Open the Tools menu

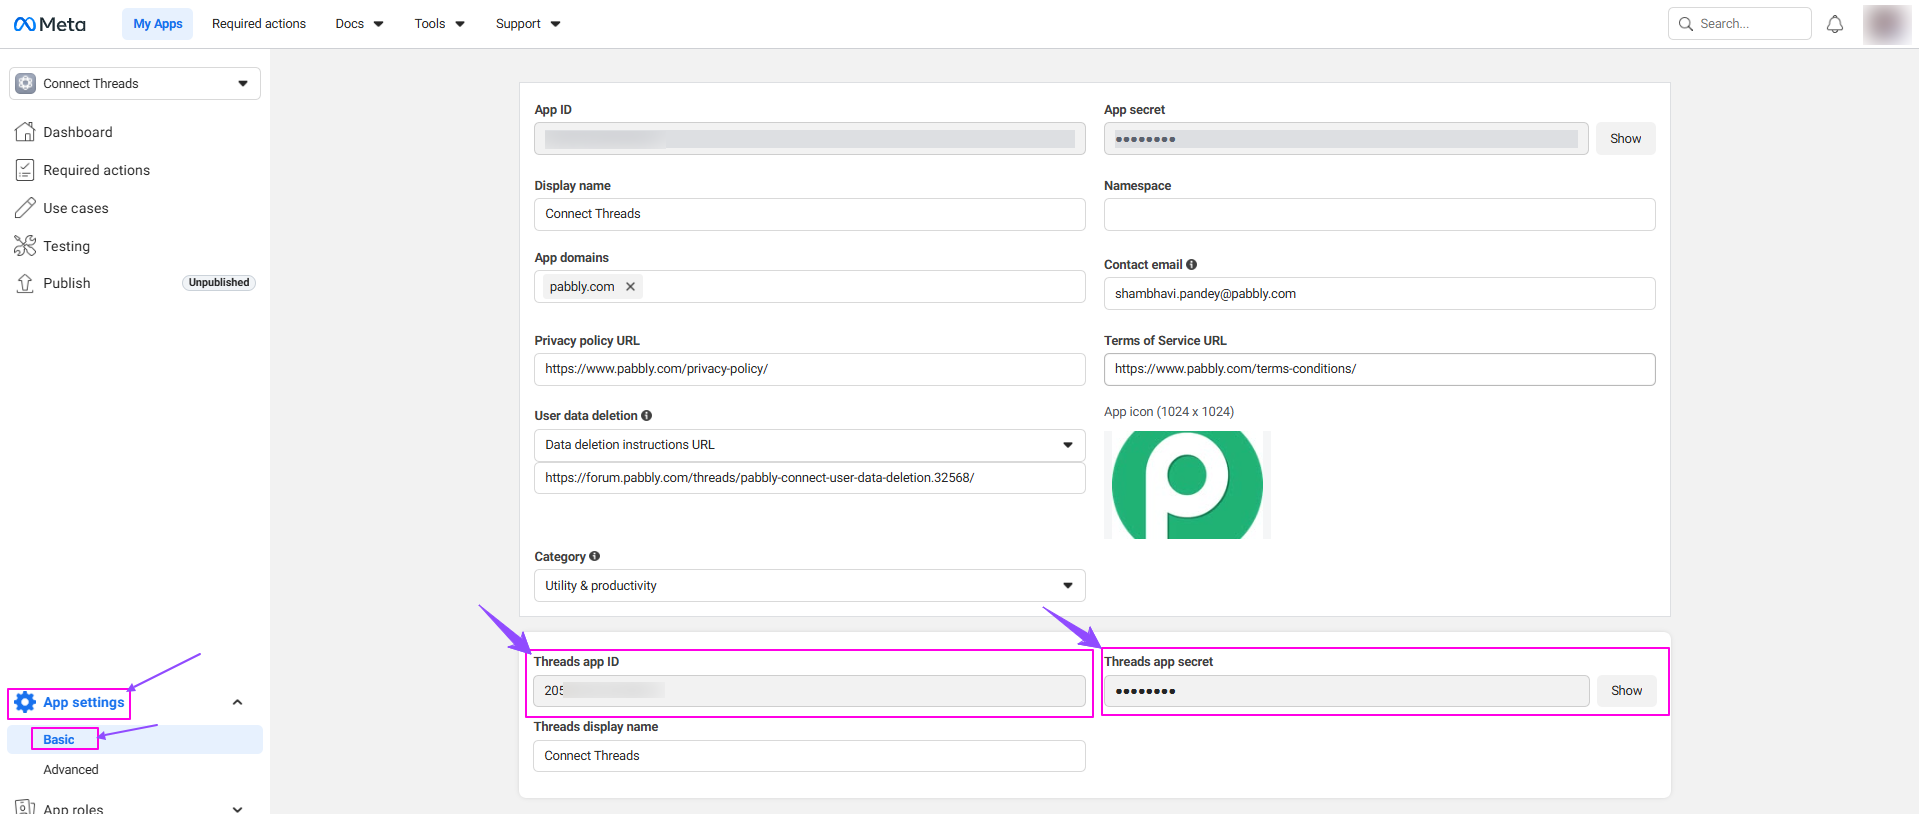(439, 24)
